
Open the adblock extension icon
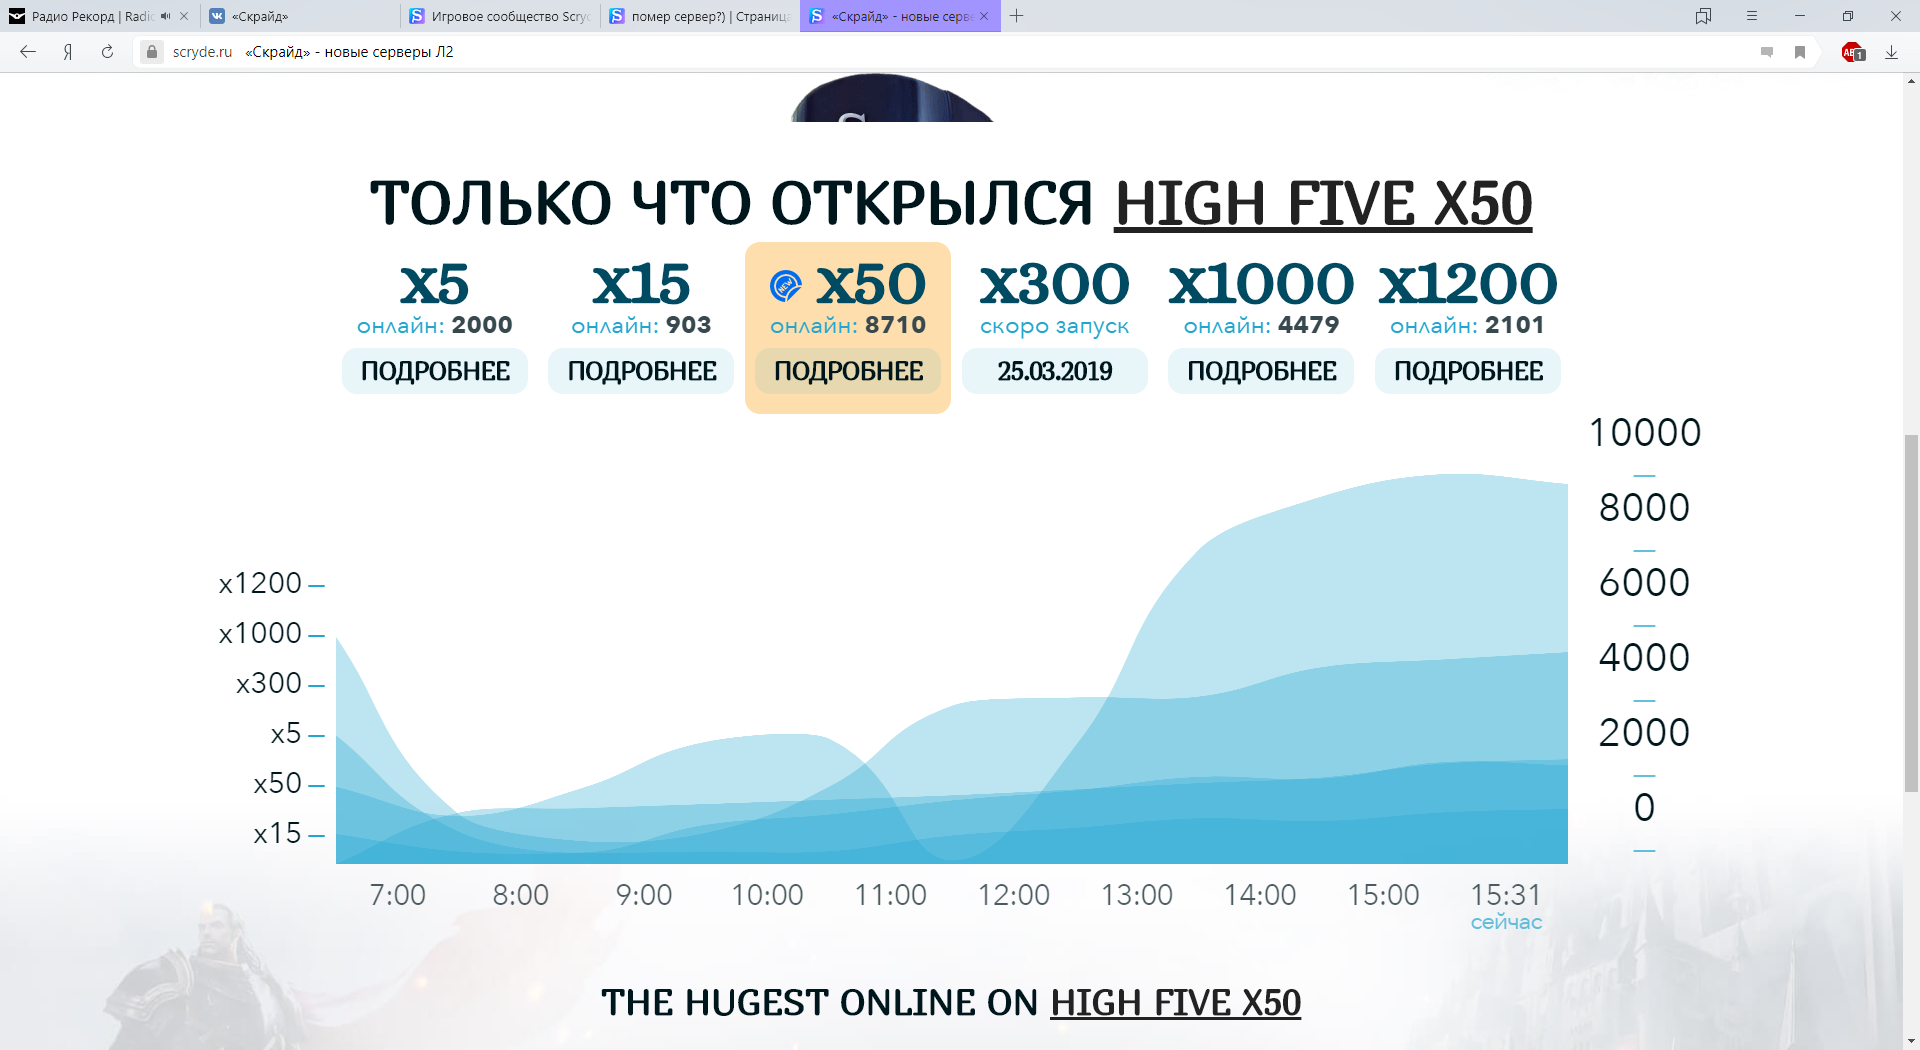tap(1852, 52)
